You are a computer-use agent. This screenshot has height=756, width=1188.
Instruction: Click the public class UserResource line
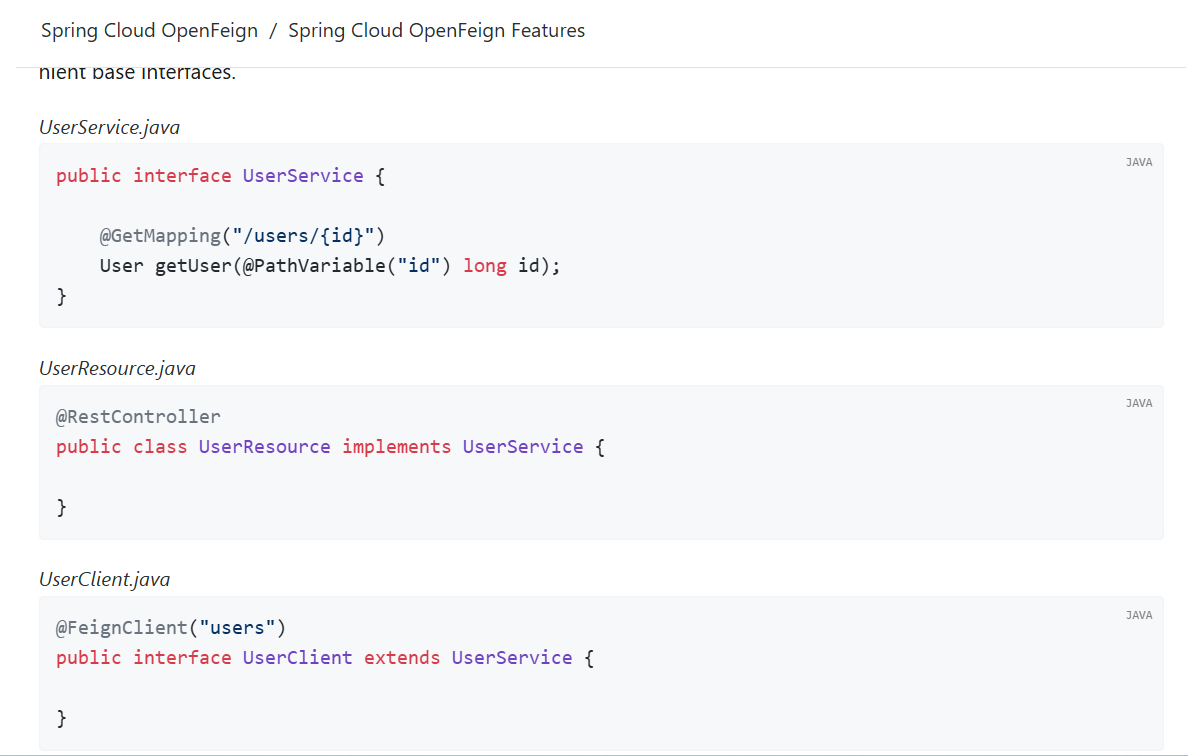(330, 447)
